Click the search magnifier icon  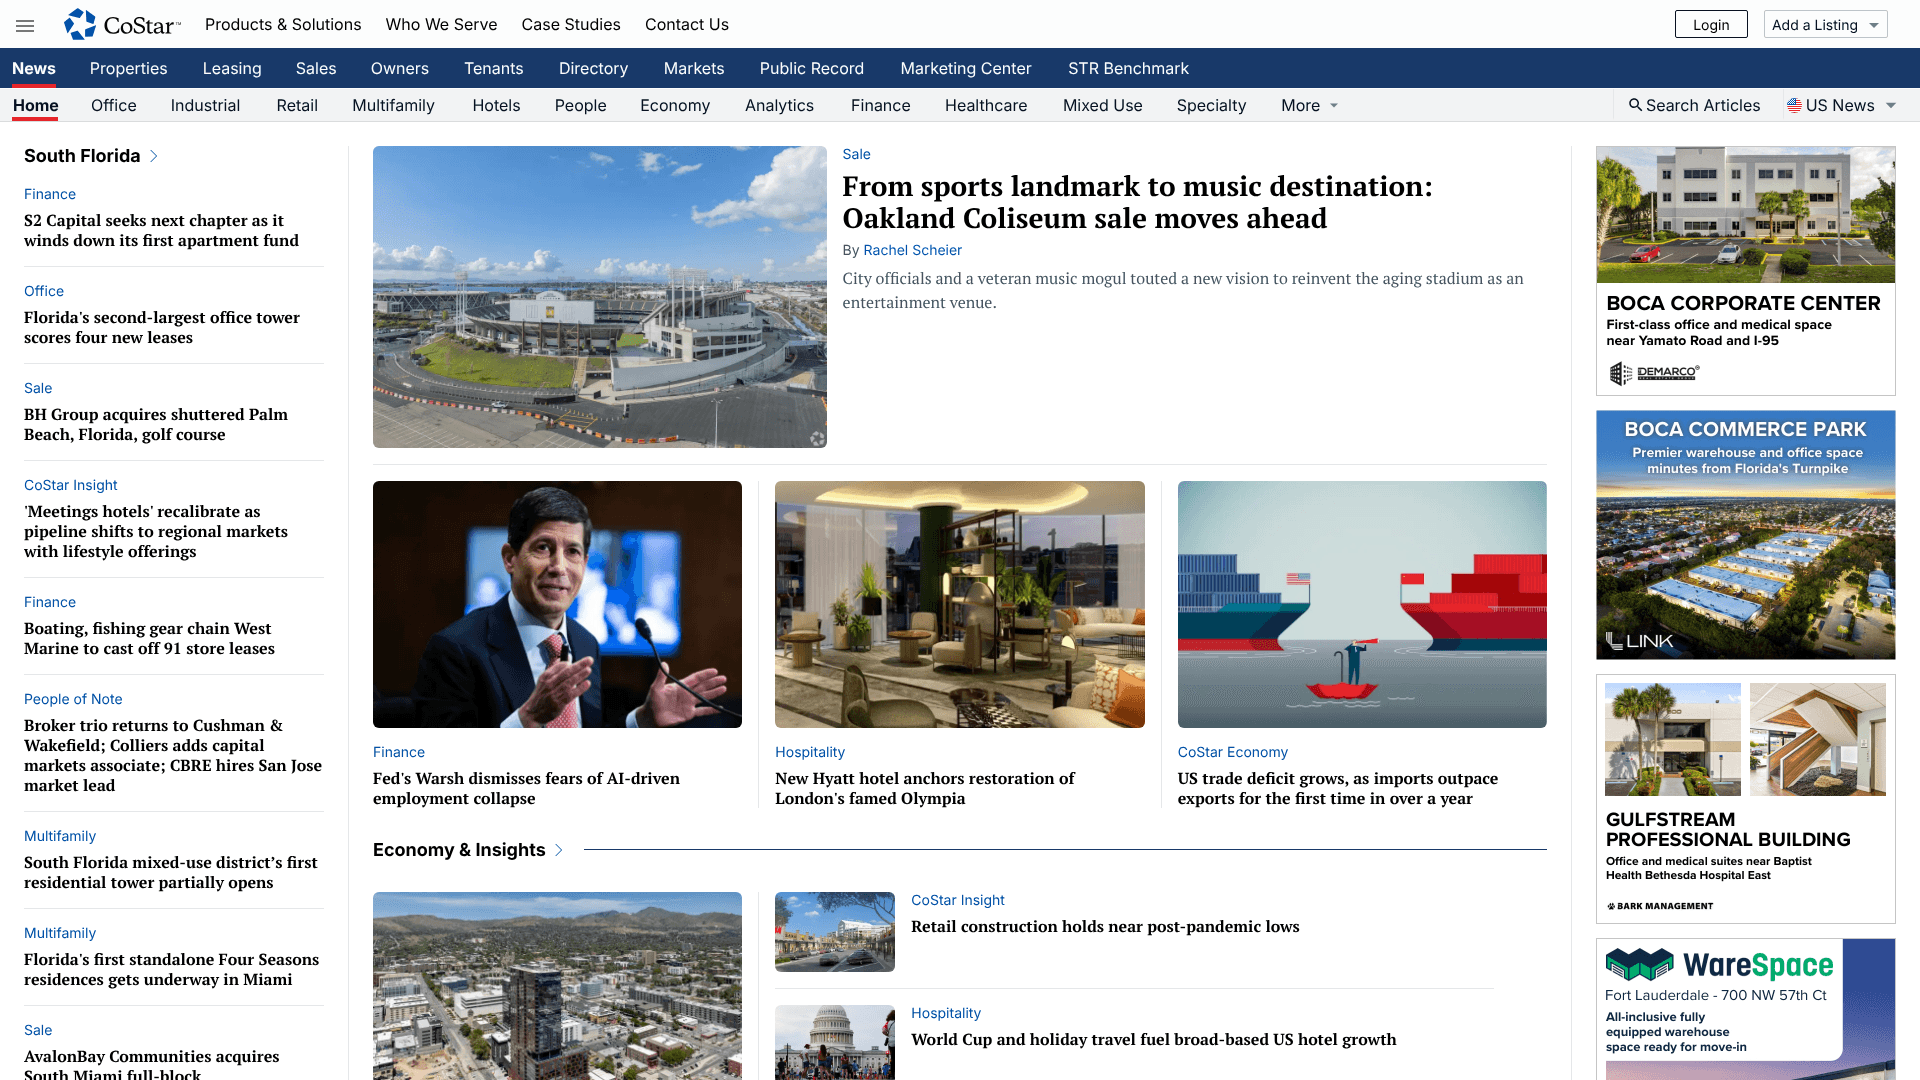(1635, 105)
